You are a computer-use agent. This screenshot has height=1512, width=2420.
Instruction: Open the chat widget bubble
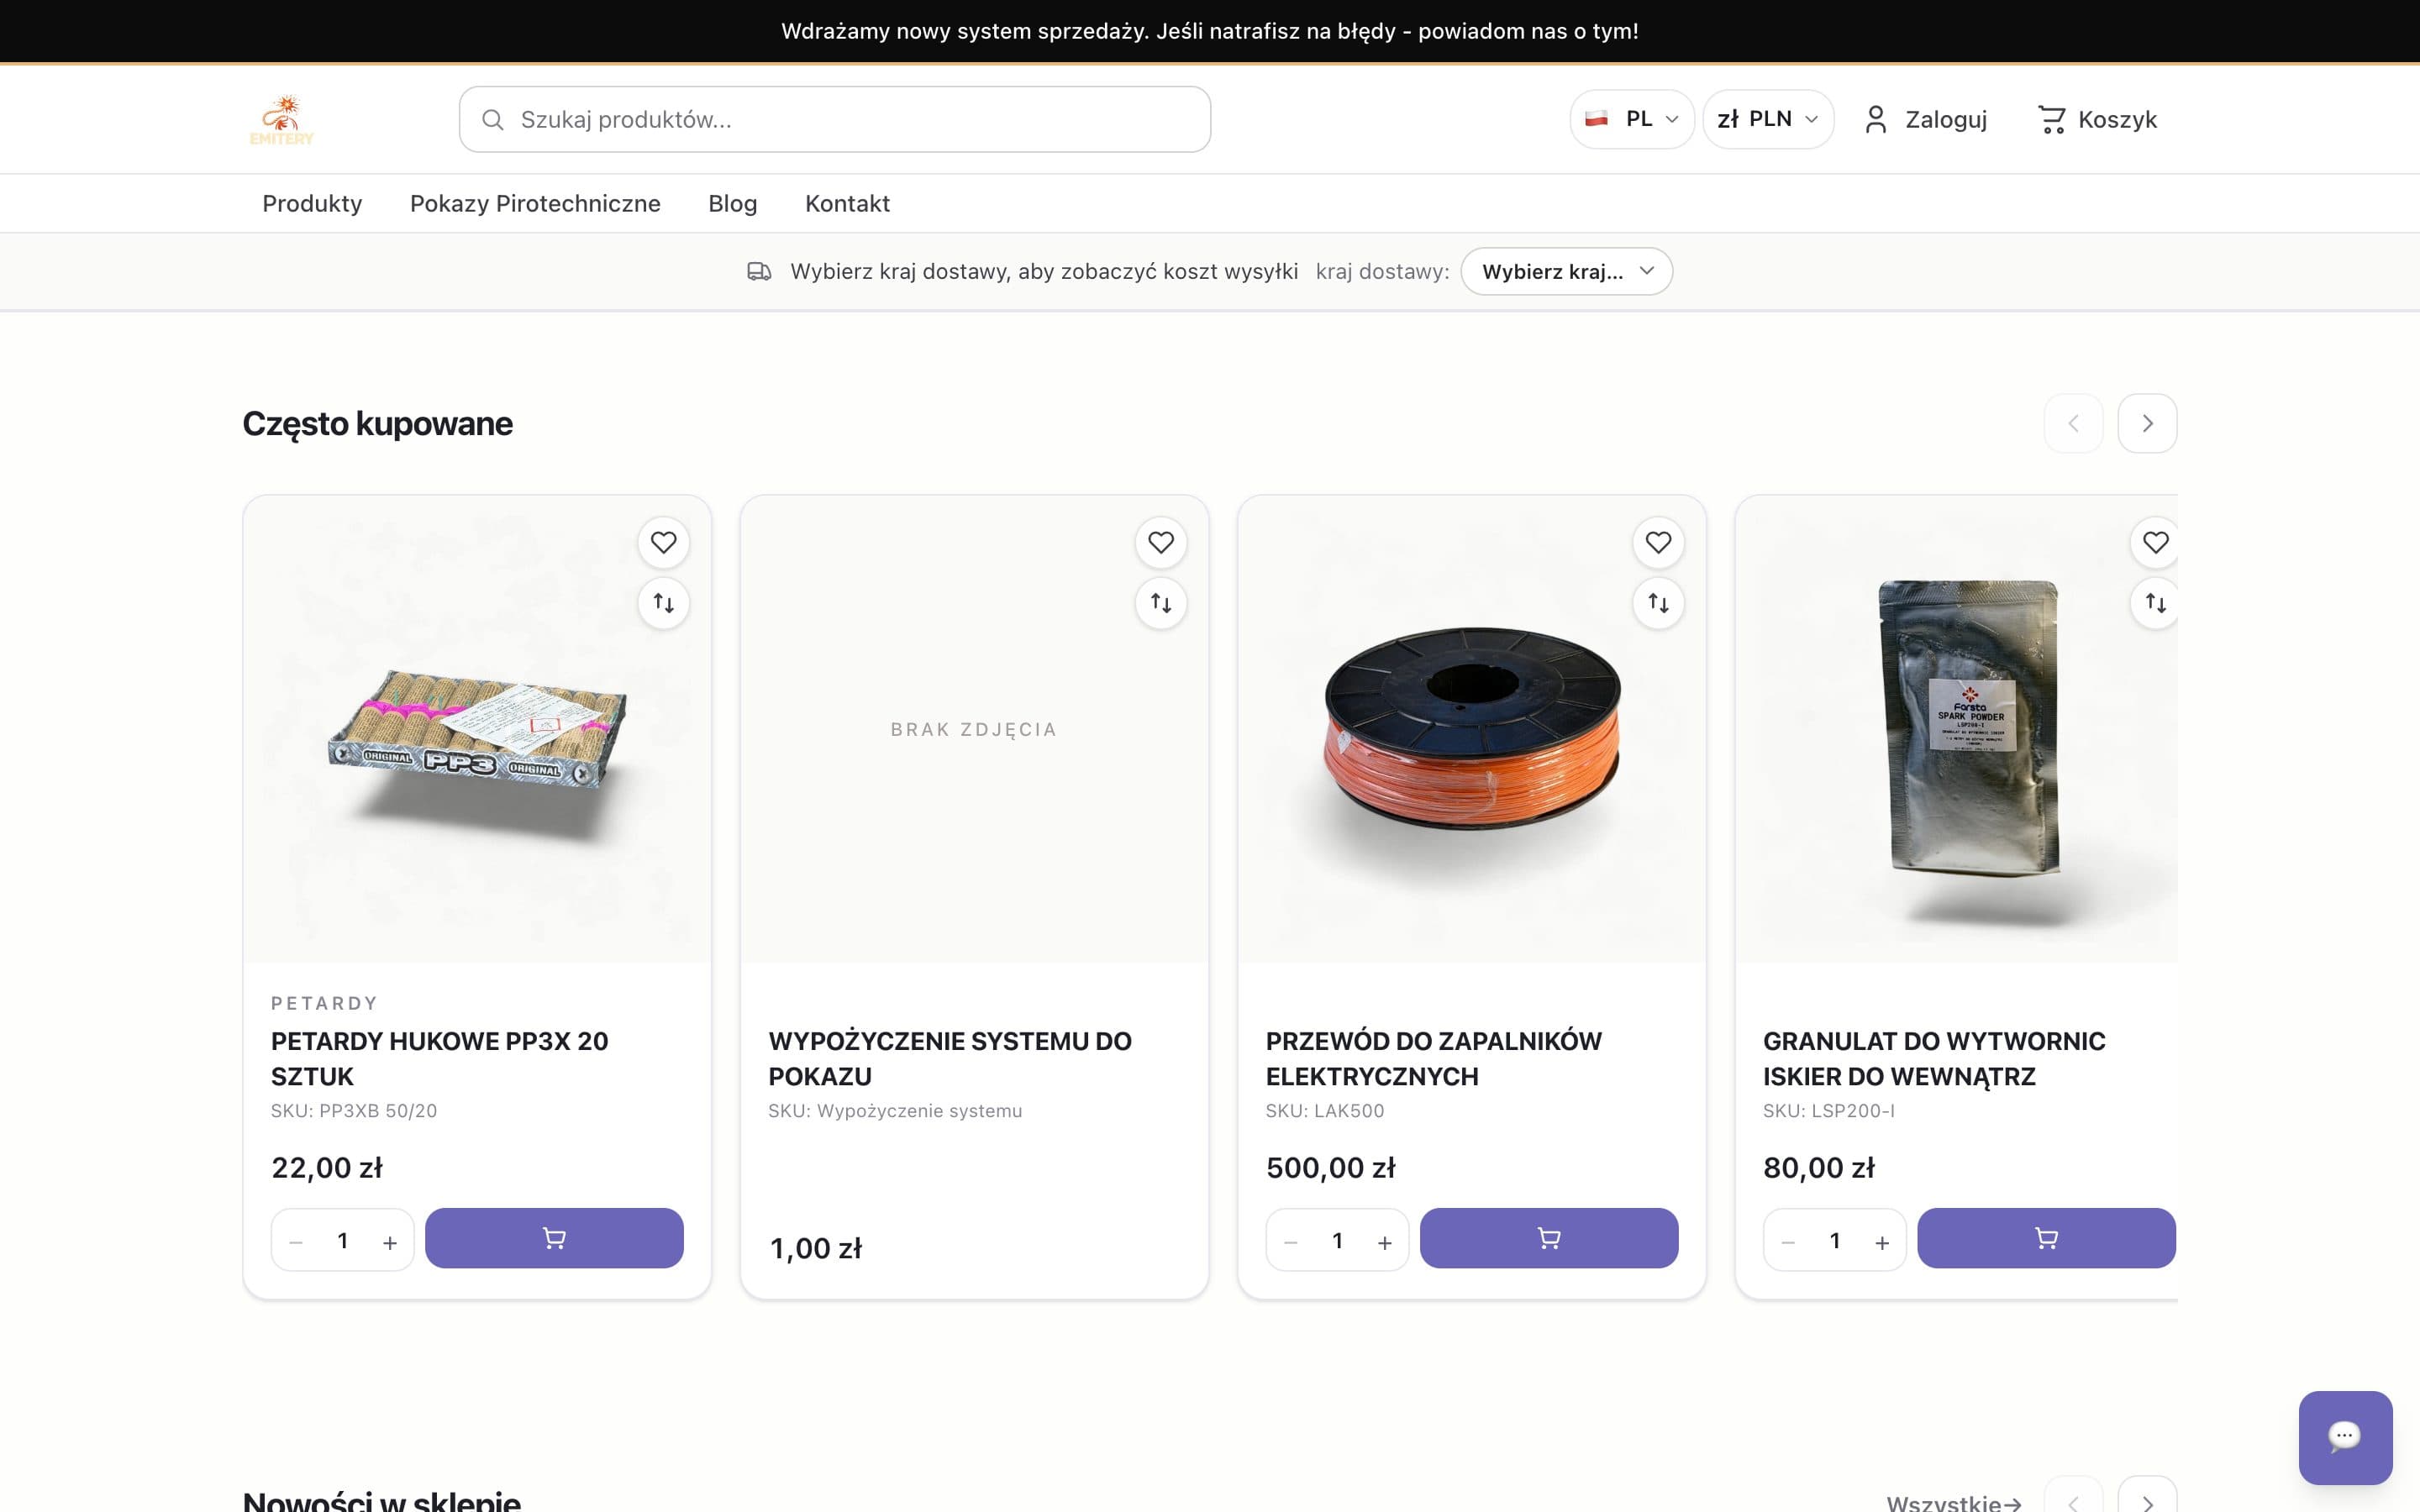(2345, 1437)
